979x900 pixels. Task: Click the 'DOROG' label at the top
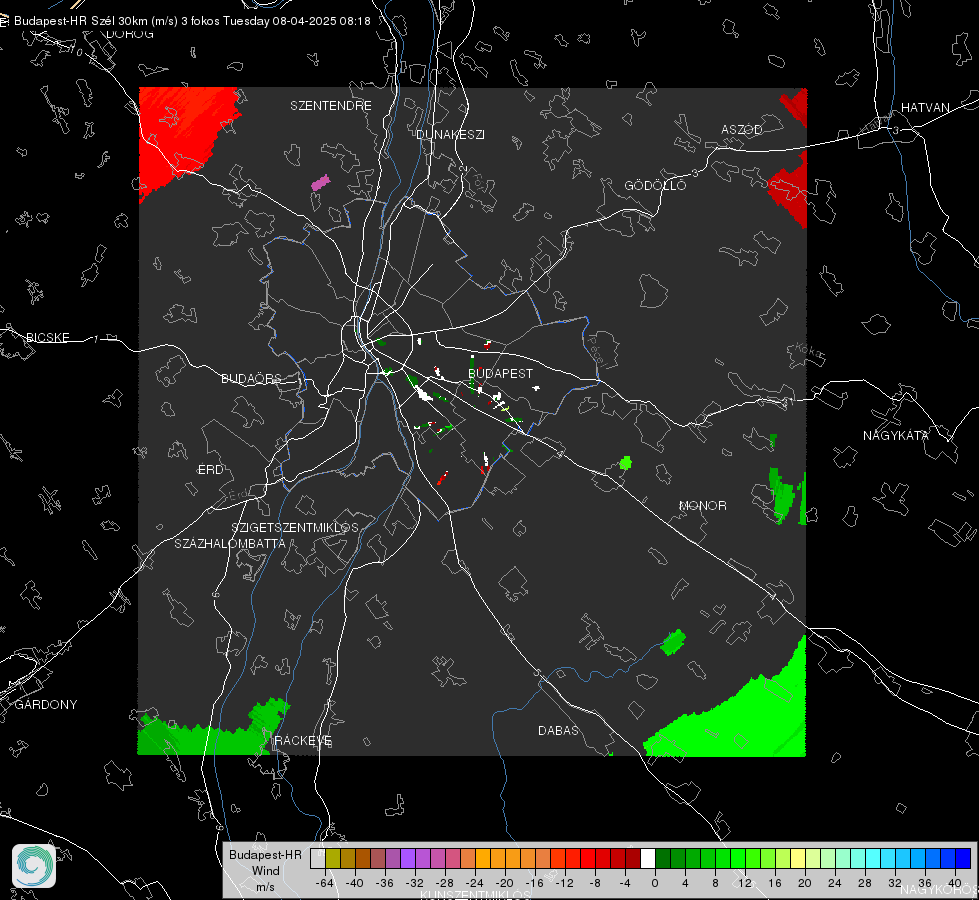pos(130,34)
